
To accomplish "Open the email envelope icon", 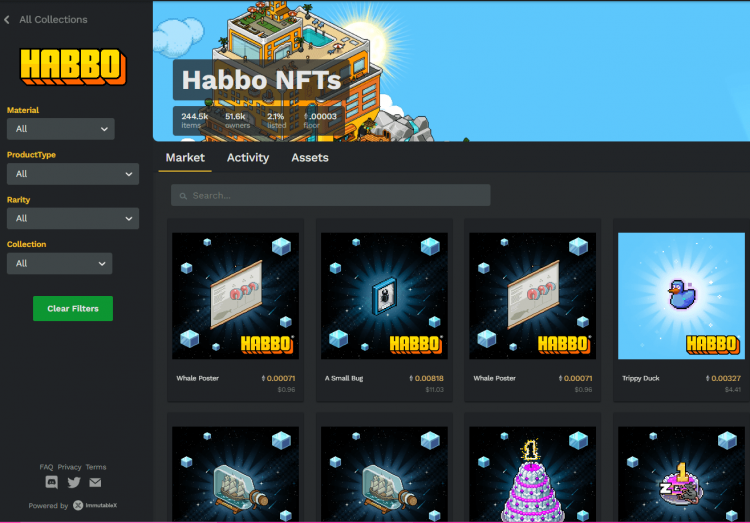I will click(95, 482).
